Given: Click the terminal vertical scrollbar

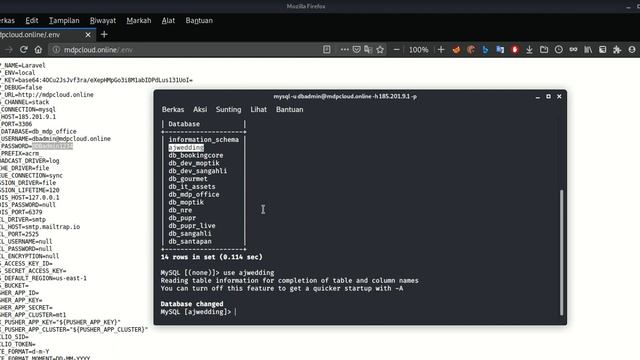Looking at the screenshot, I should 562,252.
